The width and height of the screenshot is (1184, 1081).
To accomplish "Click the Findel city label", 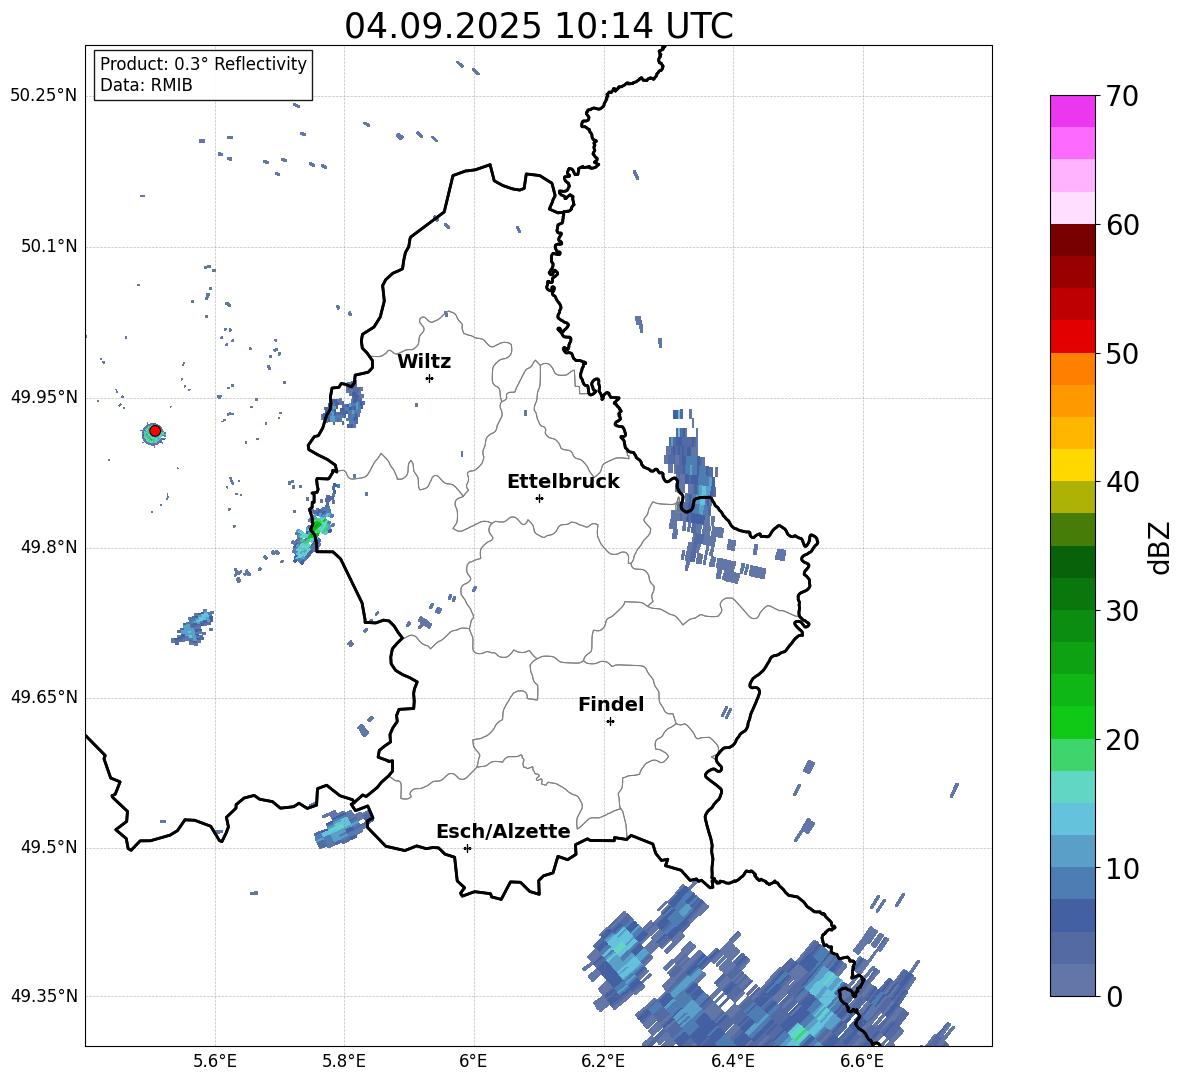I will [611, 704].
